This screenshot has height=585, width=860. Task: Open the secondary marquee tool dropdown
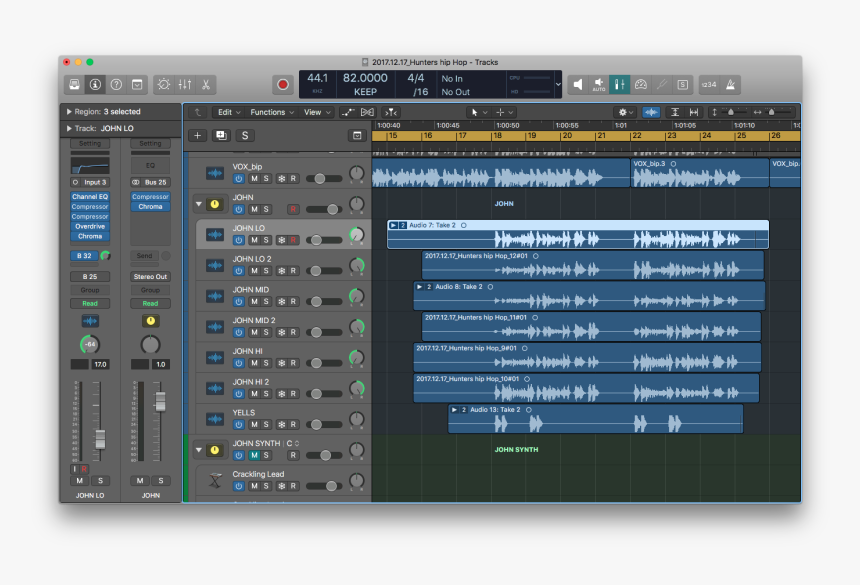point(505,112)
